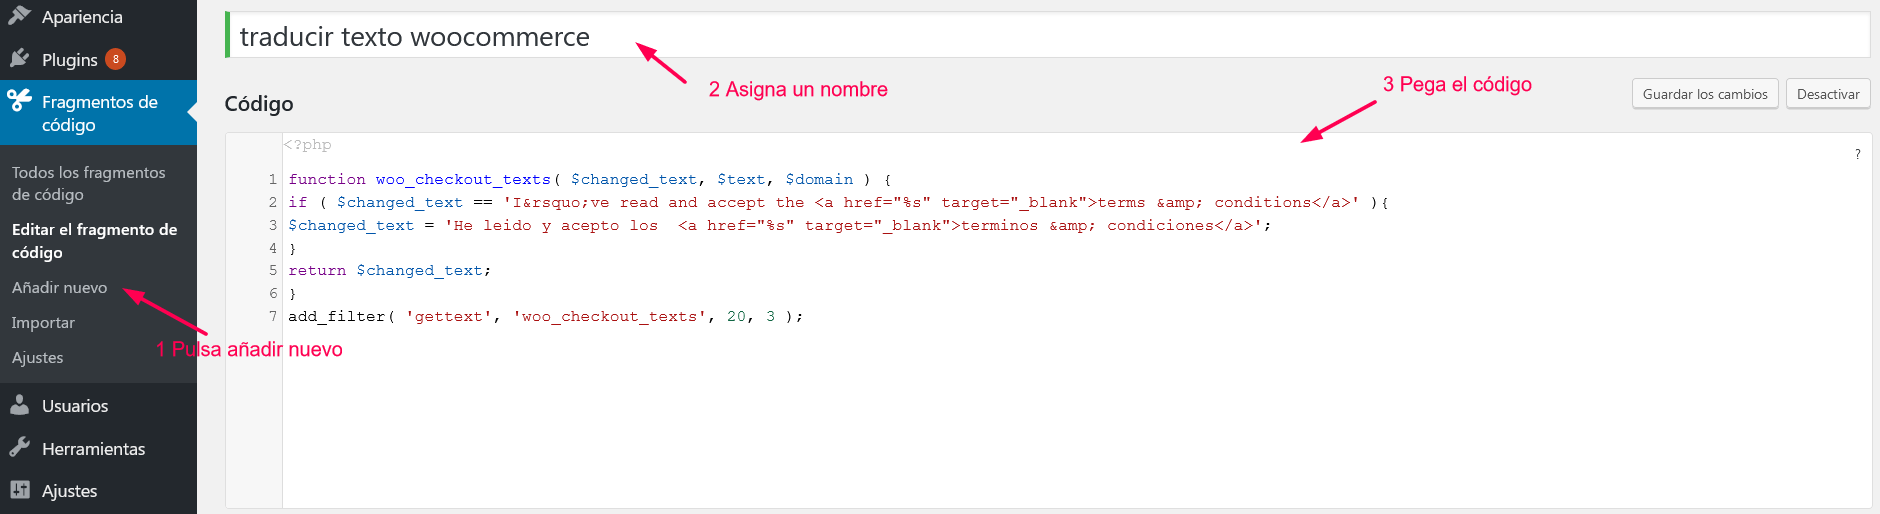Click line number 1 in the gutter

click(x=272, y=179)
